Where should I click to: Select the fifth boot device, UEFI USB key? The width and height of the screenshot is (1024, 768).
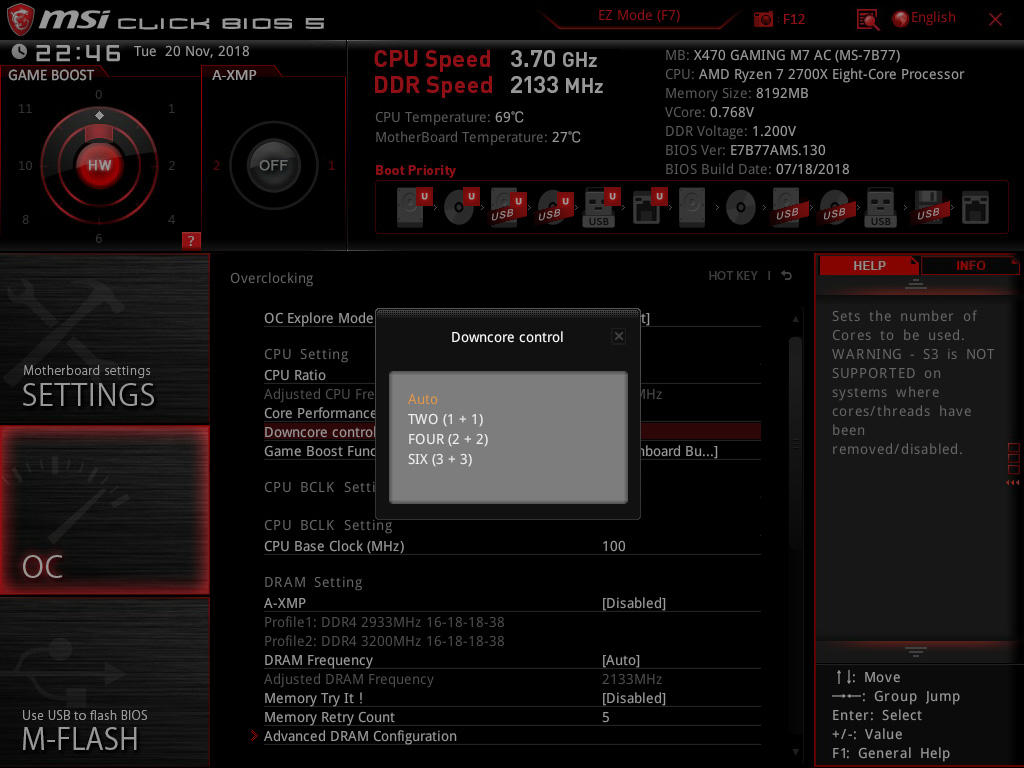click(x=601, y=207)
